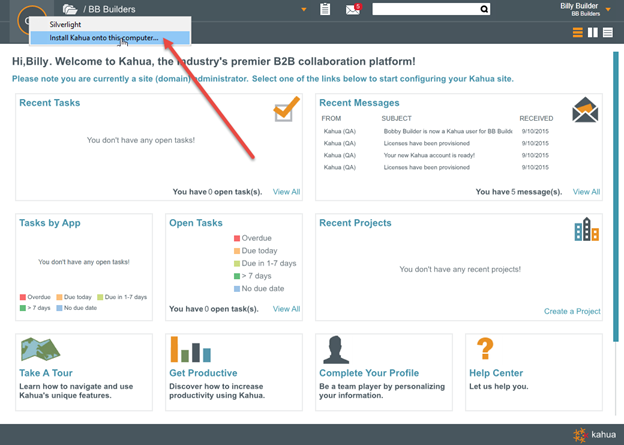
Task: Switch to list layout view icon
Action: pyautogui.click(x=607, y=33)
